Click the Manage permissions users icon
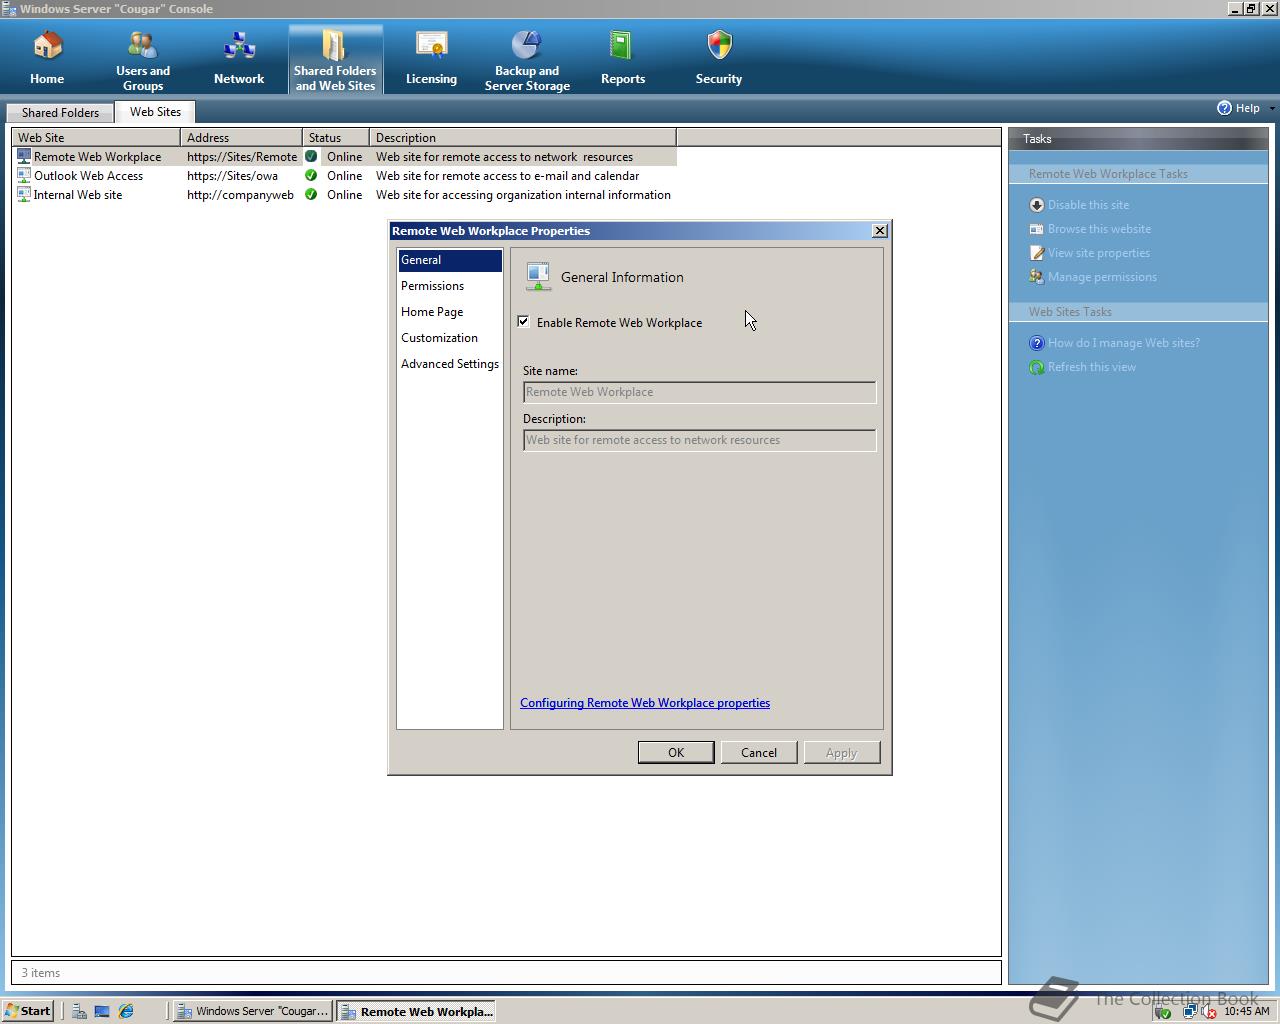1280x1024 pixels. pyautogui.click(x=1037, y=277)
